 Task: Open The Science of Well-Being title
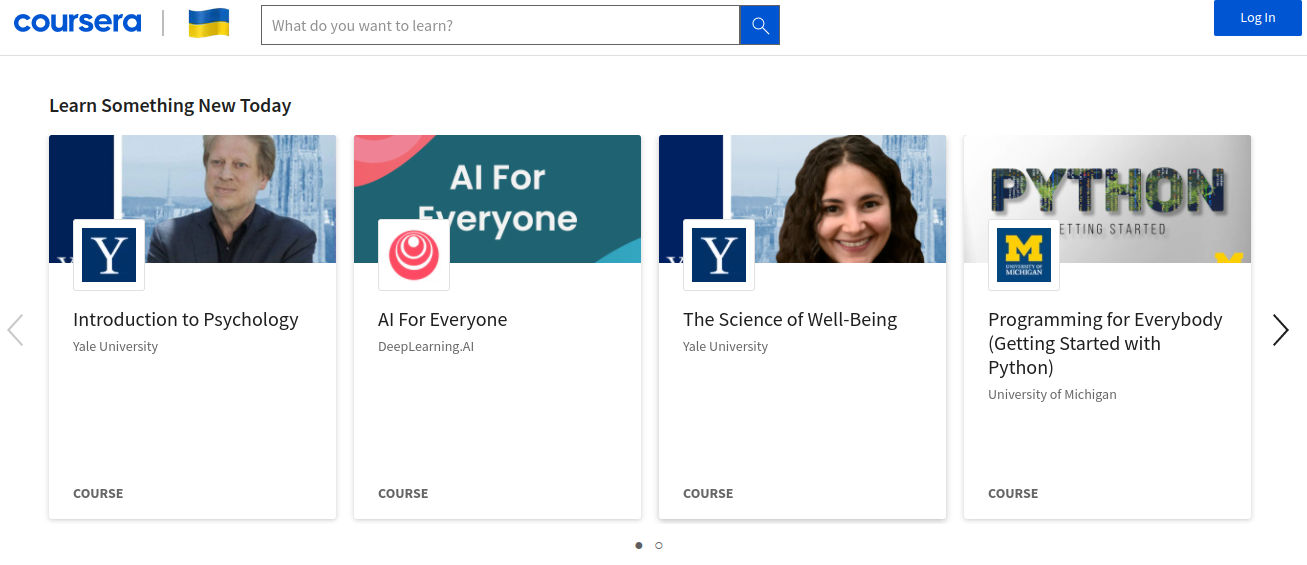(x=790, y=320)
